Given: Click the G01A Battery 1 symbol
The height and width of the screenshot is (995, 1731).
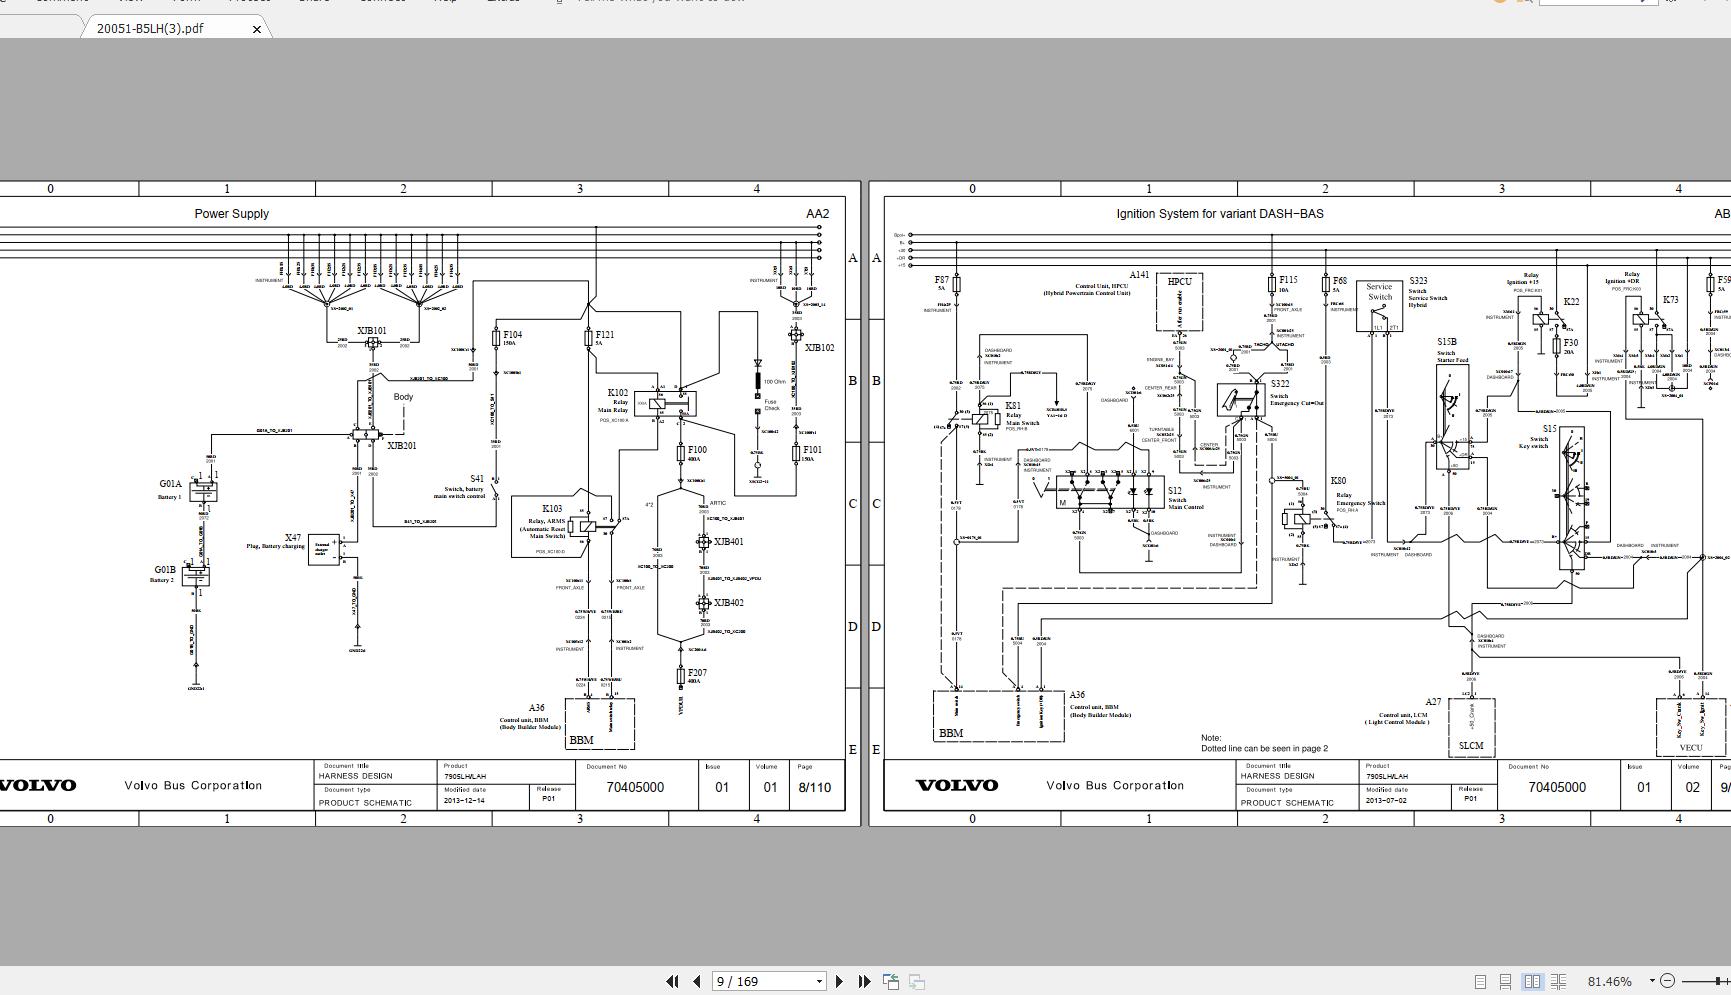Looking at the screenshot, I should coord(204,490).
